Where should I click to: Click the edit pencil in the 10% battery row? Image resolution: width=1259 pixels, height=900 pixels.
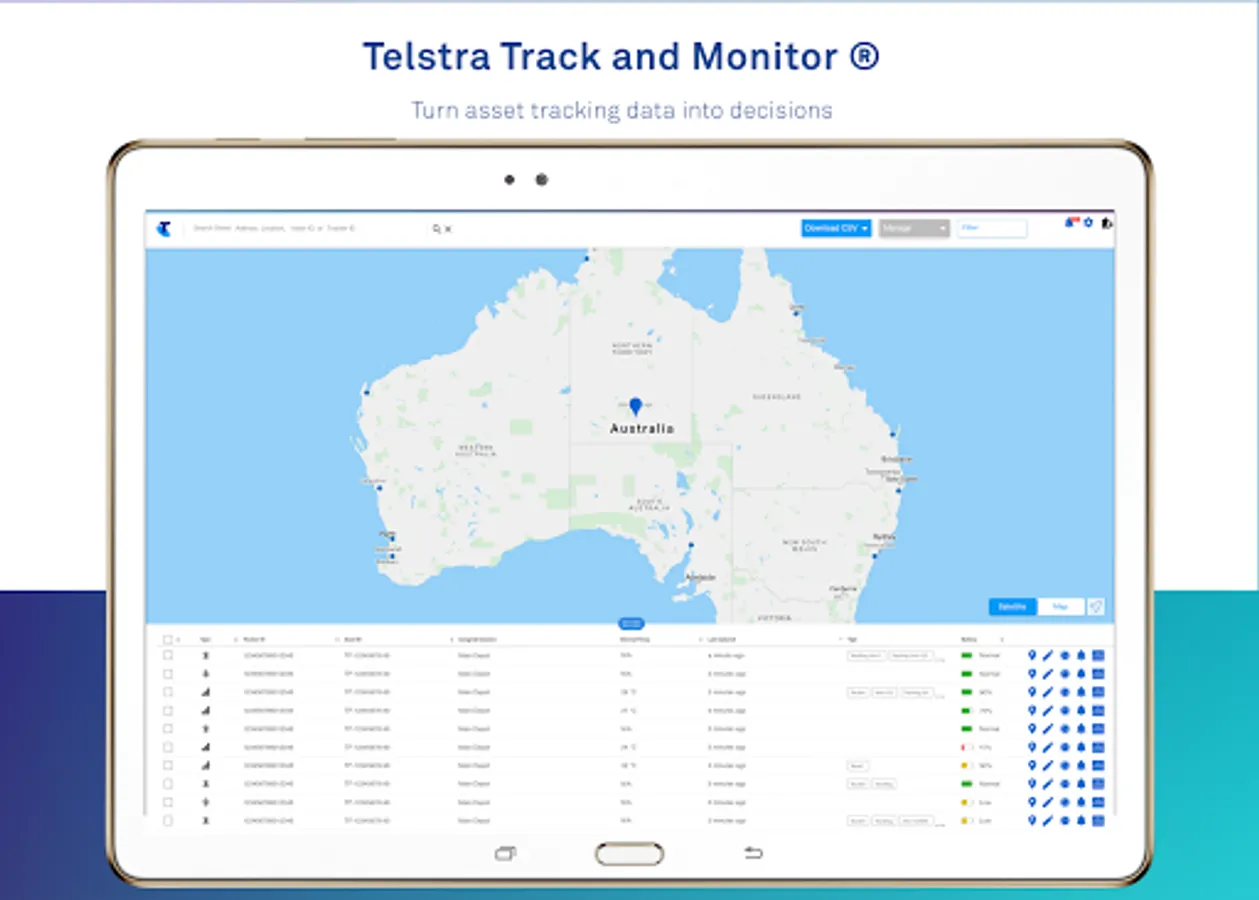1048,747
